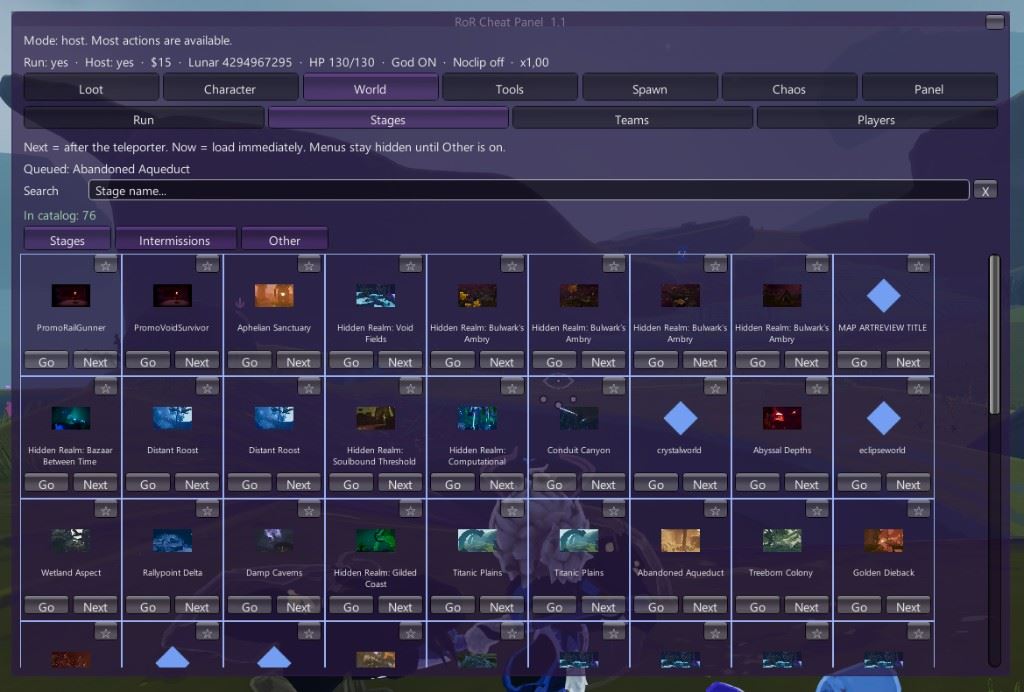
Task: Select the Soulbound Threshold preview image
Action: click(x=376, y=418)
